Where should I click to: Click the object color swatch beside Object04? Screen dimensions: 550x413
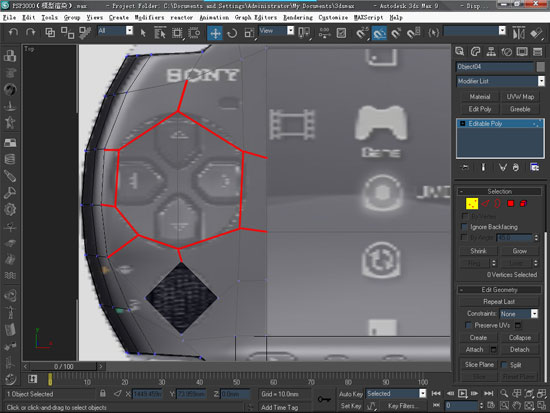coord(541,66)
